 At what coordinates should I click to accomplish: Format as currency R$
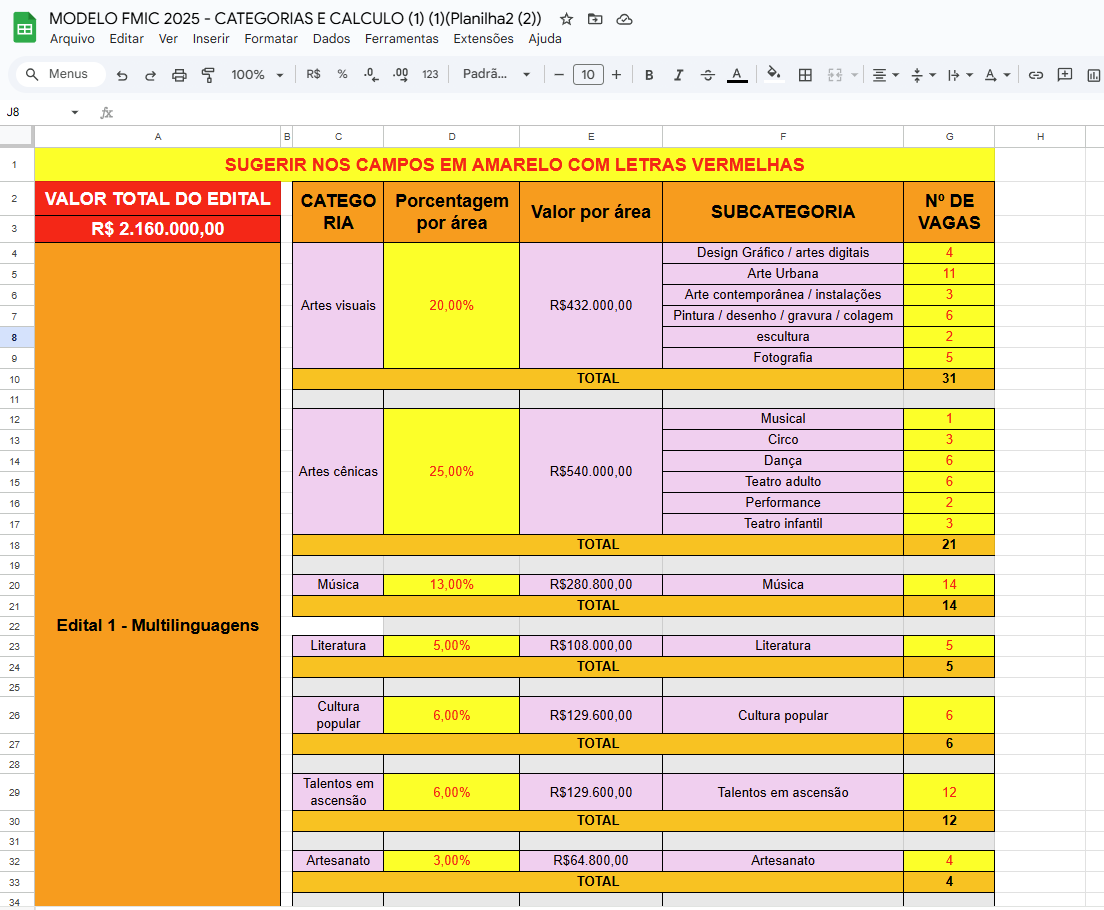pyautogui.click(x=313, y=74)
